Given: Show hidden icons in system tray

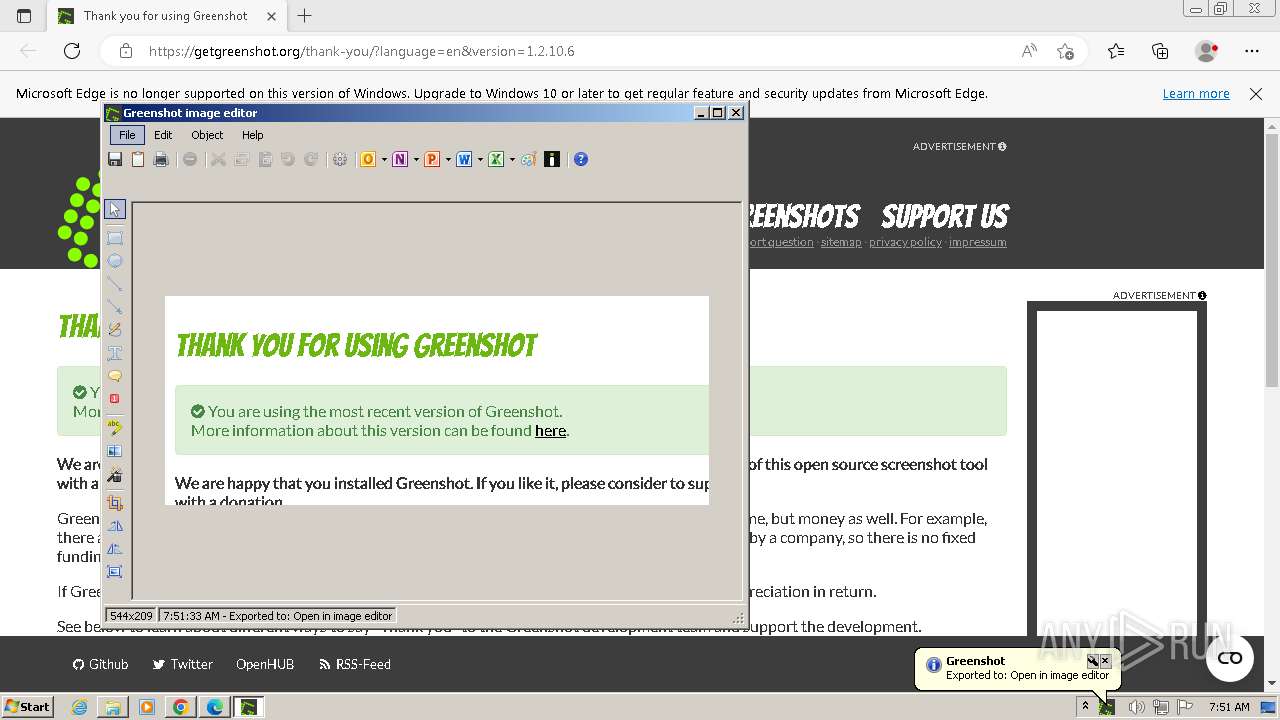Looking at the screenshot, I should click(1085, 706).
